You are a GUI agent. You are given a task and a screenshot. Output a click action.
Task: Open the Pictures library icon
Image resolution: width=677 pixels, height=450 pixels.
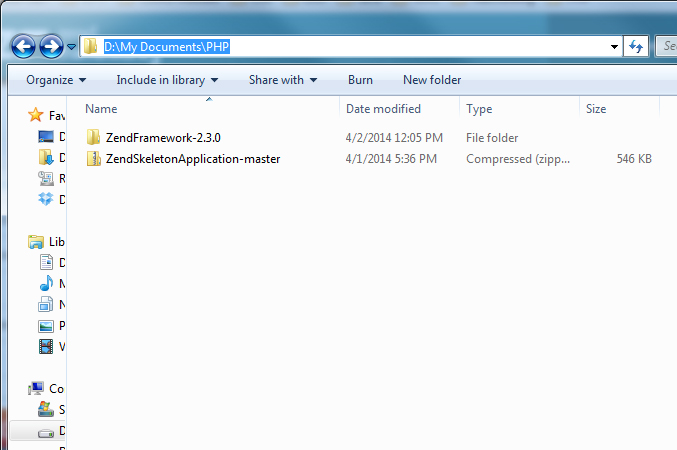pyautogui.click(x=46, y=326)
